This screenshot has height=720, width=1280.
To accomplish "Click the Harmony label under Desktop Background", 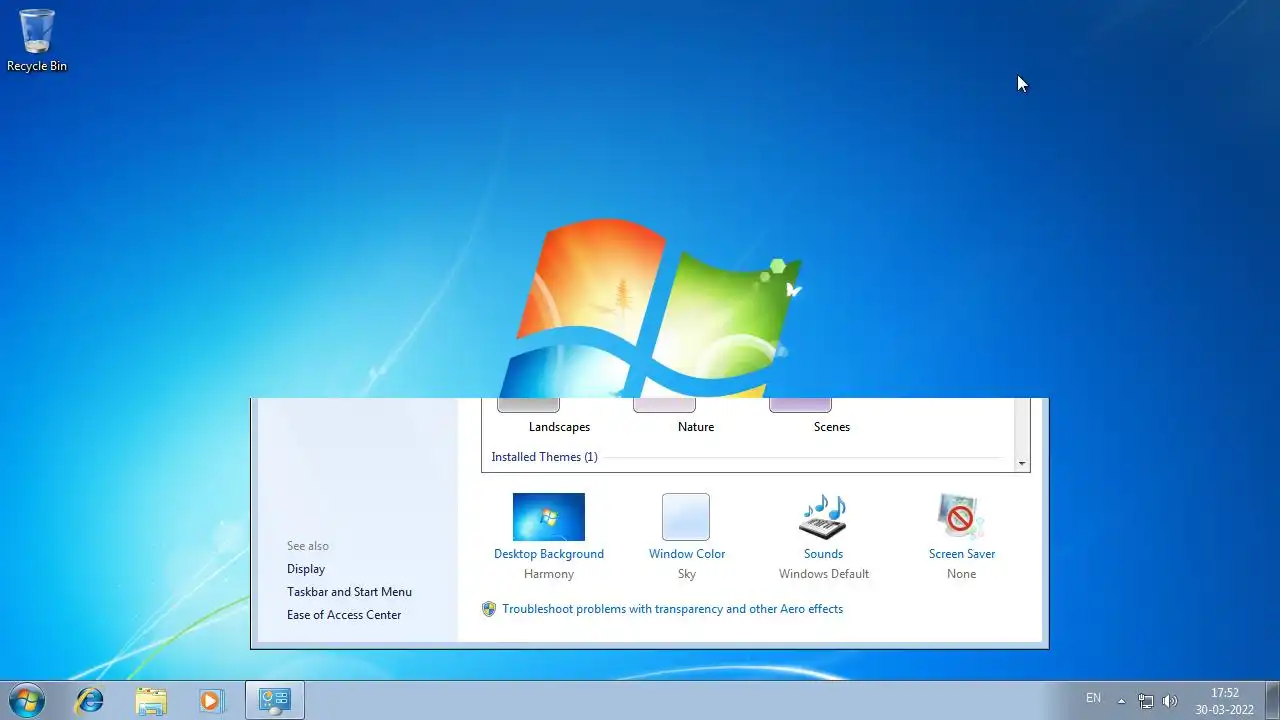I will pos(549,574).
